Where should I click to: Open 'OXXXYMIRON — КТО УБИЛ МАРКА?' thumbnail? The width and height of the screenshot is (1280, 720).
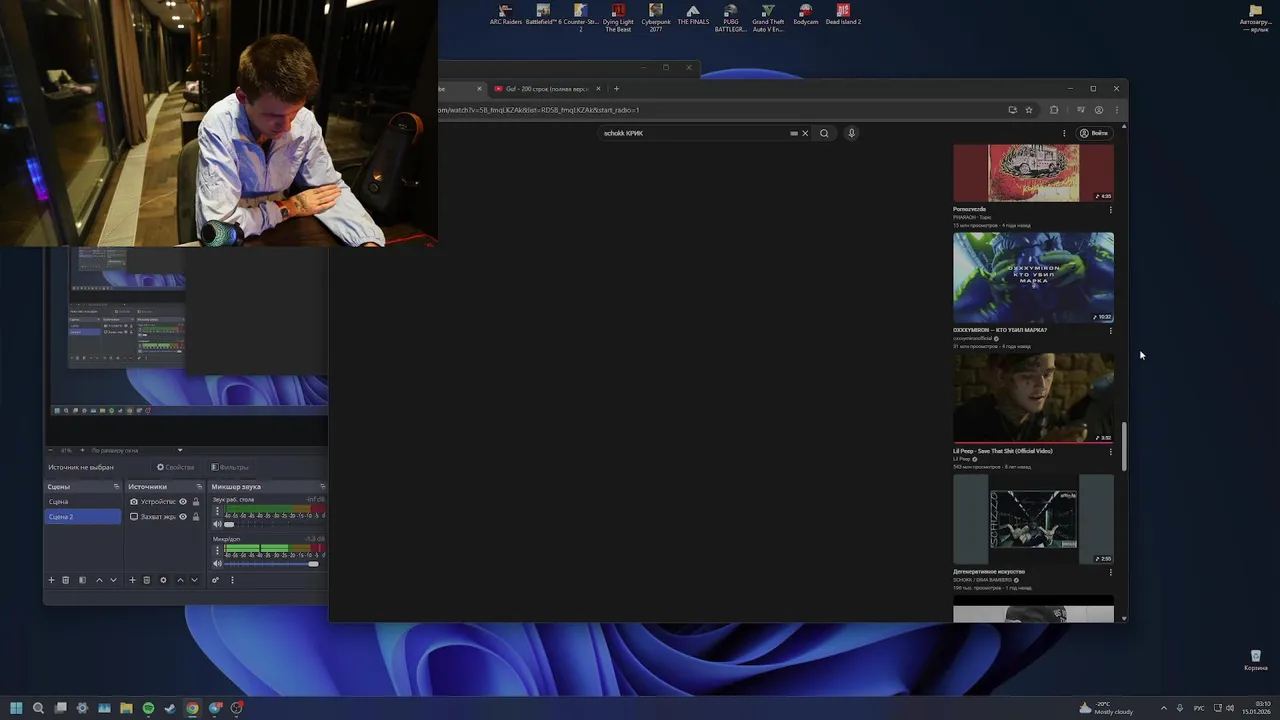(x=1033, y=278)
